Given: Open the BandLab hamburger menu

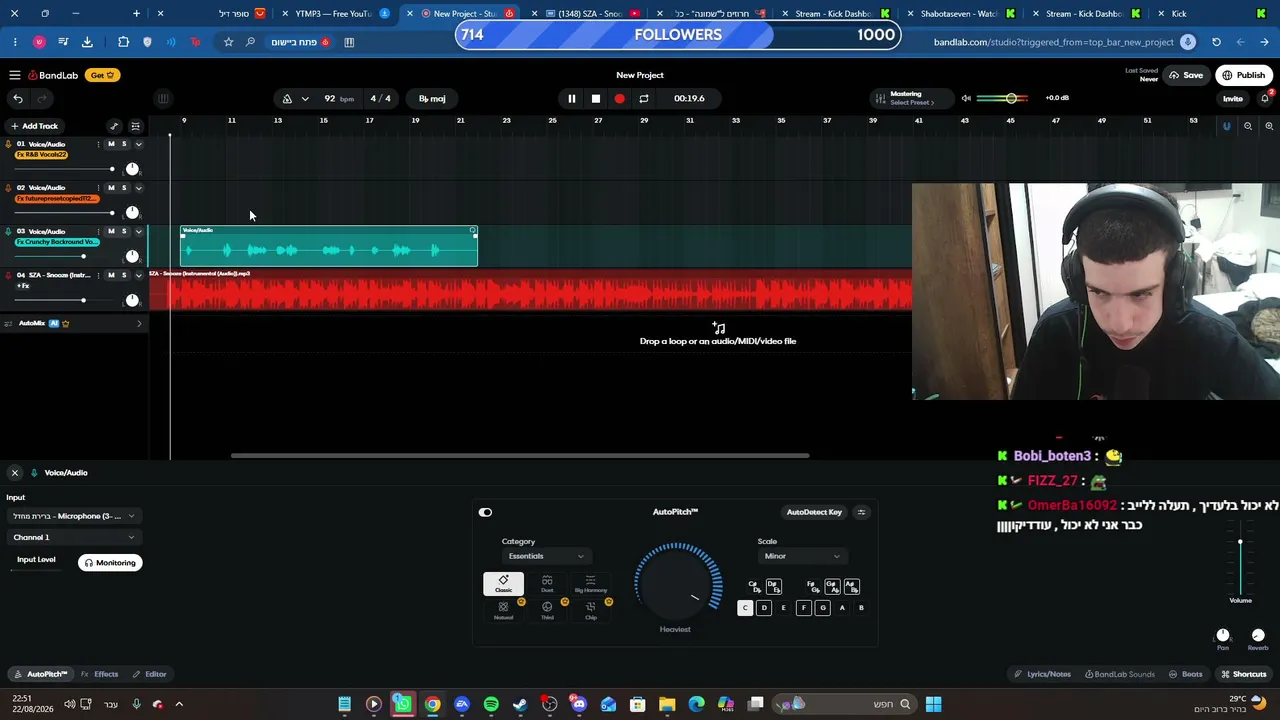Looking at the screenshot, I should [x=15, y=75].
